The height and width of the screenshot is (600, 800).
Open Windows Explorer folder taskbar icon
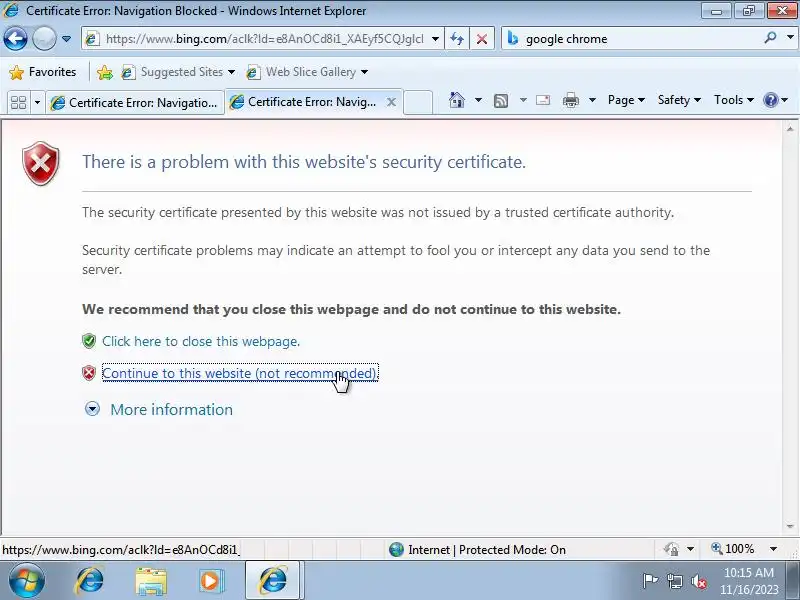[151, 582]
